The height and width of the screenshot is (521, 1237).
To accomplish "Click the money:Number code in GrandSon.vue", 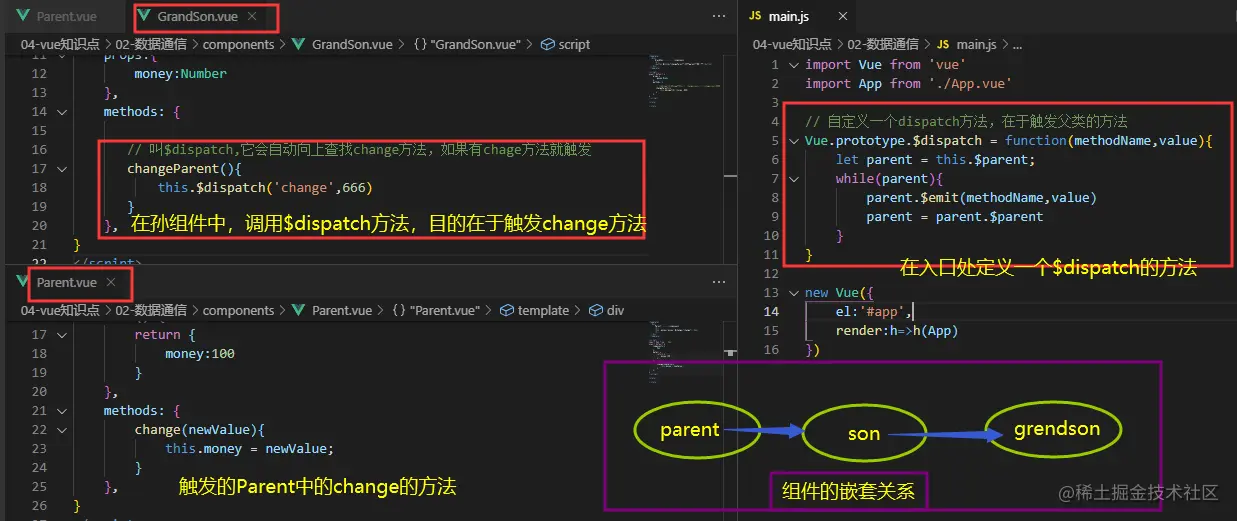I will coord(180,74).
